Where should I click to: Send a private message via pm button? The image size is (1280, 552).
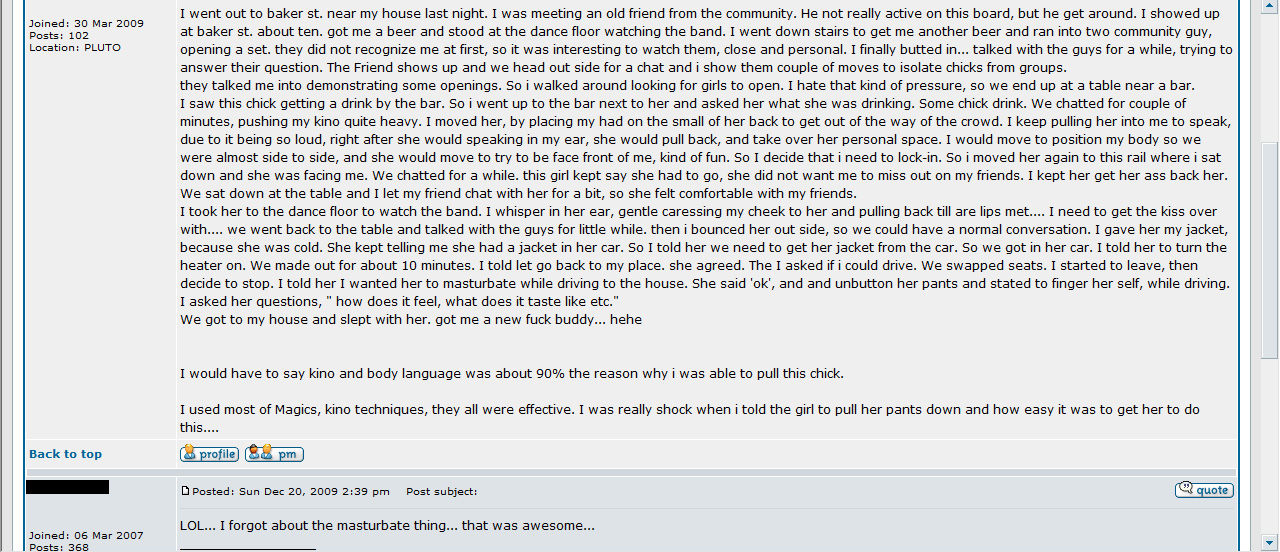(x=274, y=454)
